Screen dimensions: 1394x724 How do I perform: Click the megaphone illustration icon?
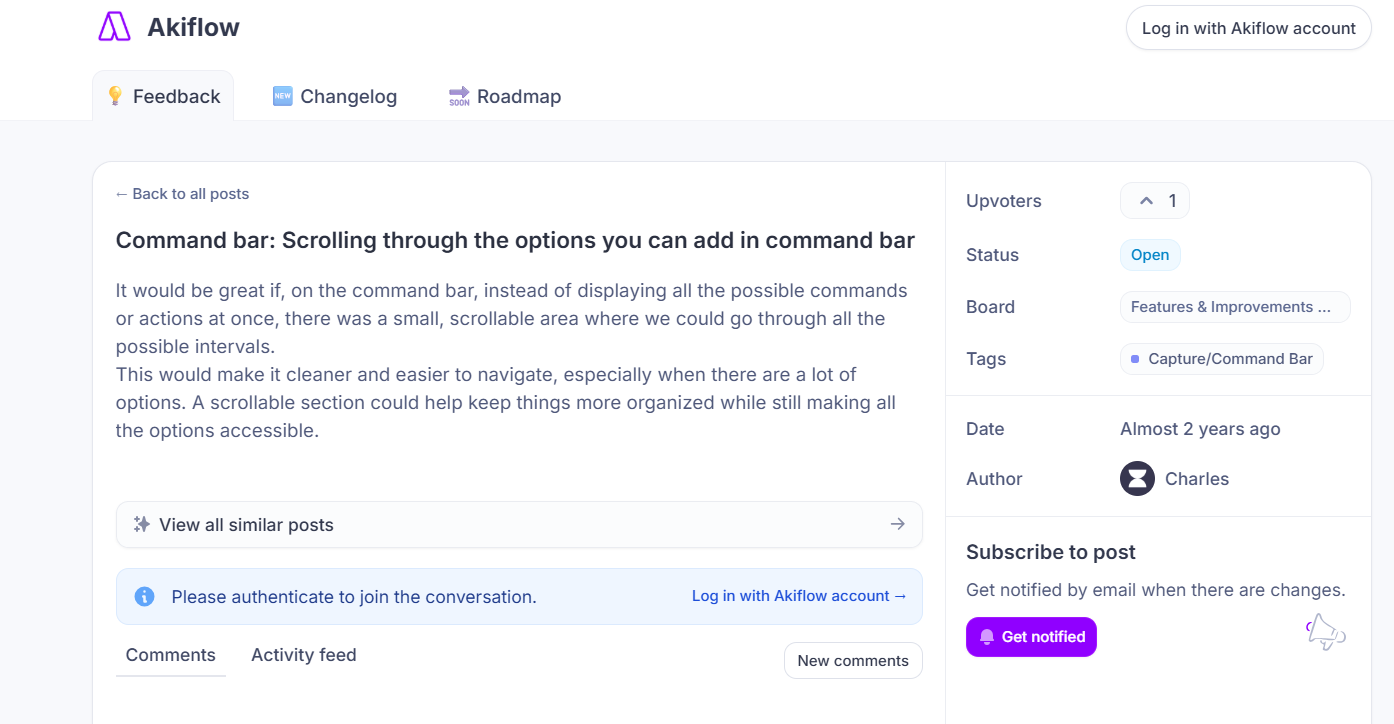pyautogui.click(x=1325, y=632)
